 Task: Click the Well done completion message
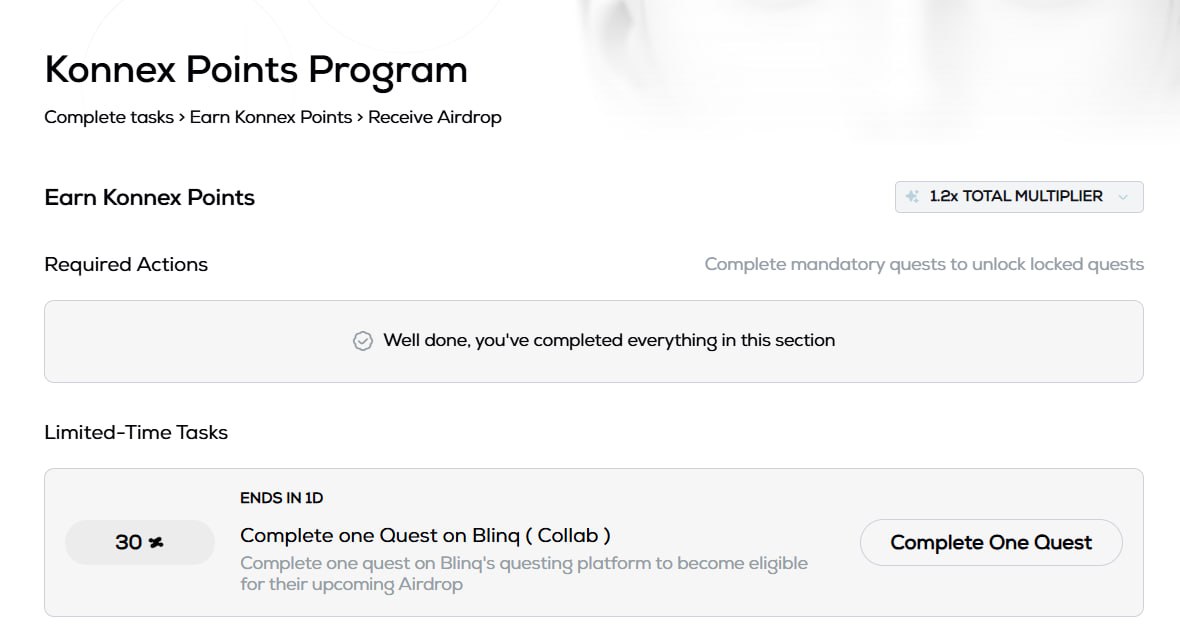(x=609, y=341)
